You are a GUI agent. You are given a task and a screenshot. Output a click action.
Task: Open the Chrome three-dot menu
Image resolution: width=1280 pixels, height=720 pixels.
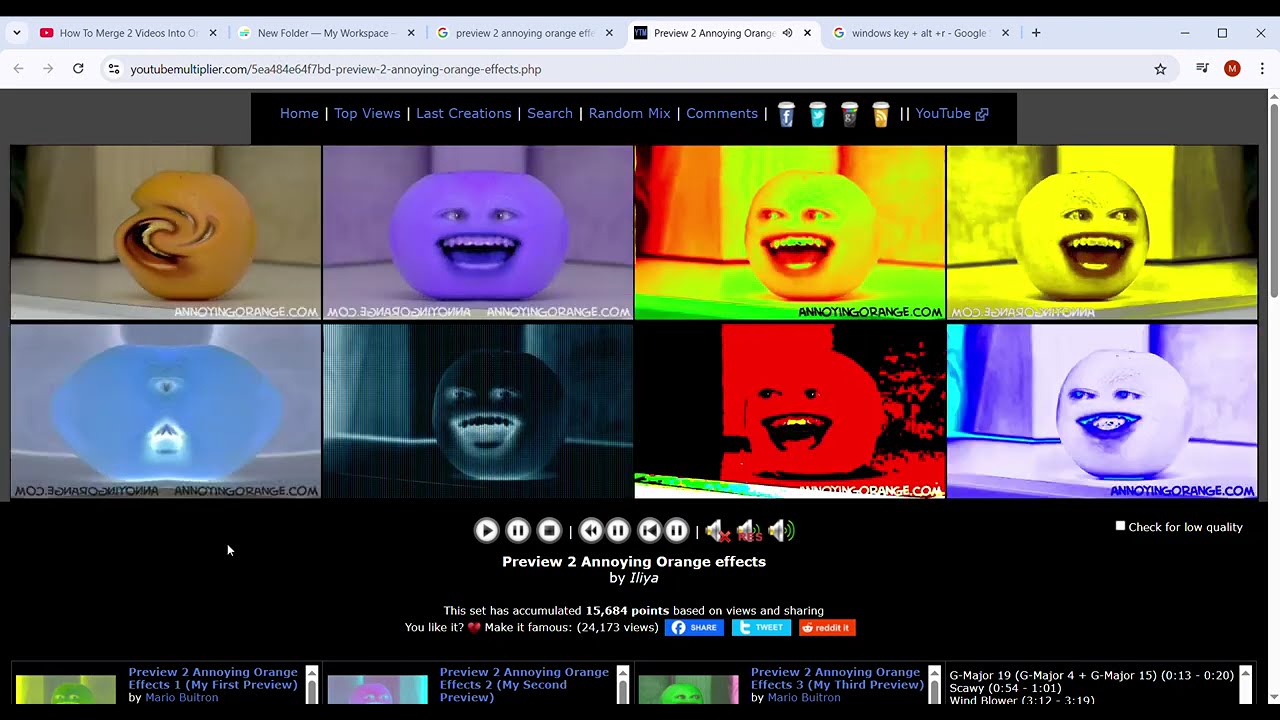(x=1262, y=69)
